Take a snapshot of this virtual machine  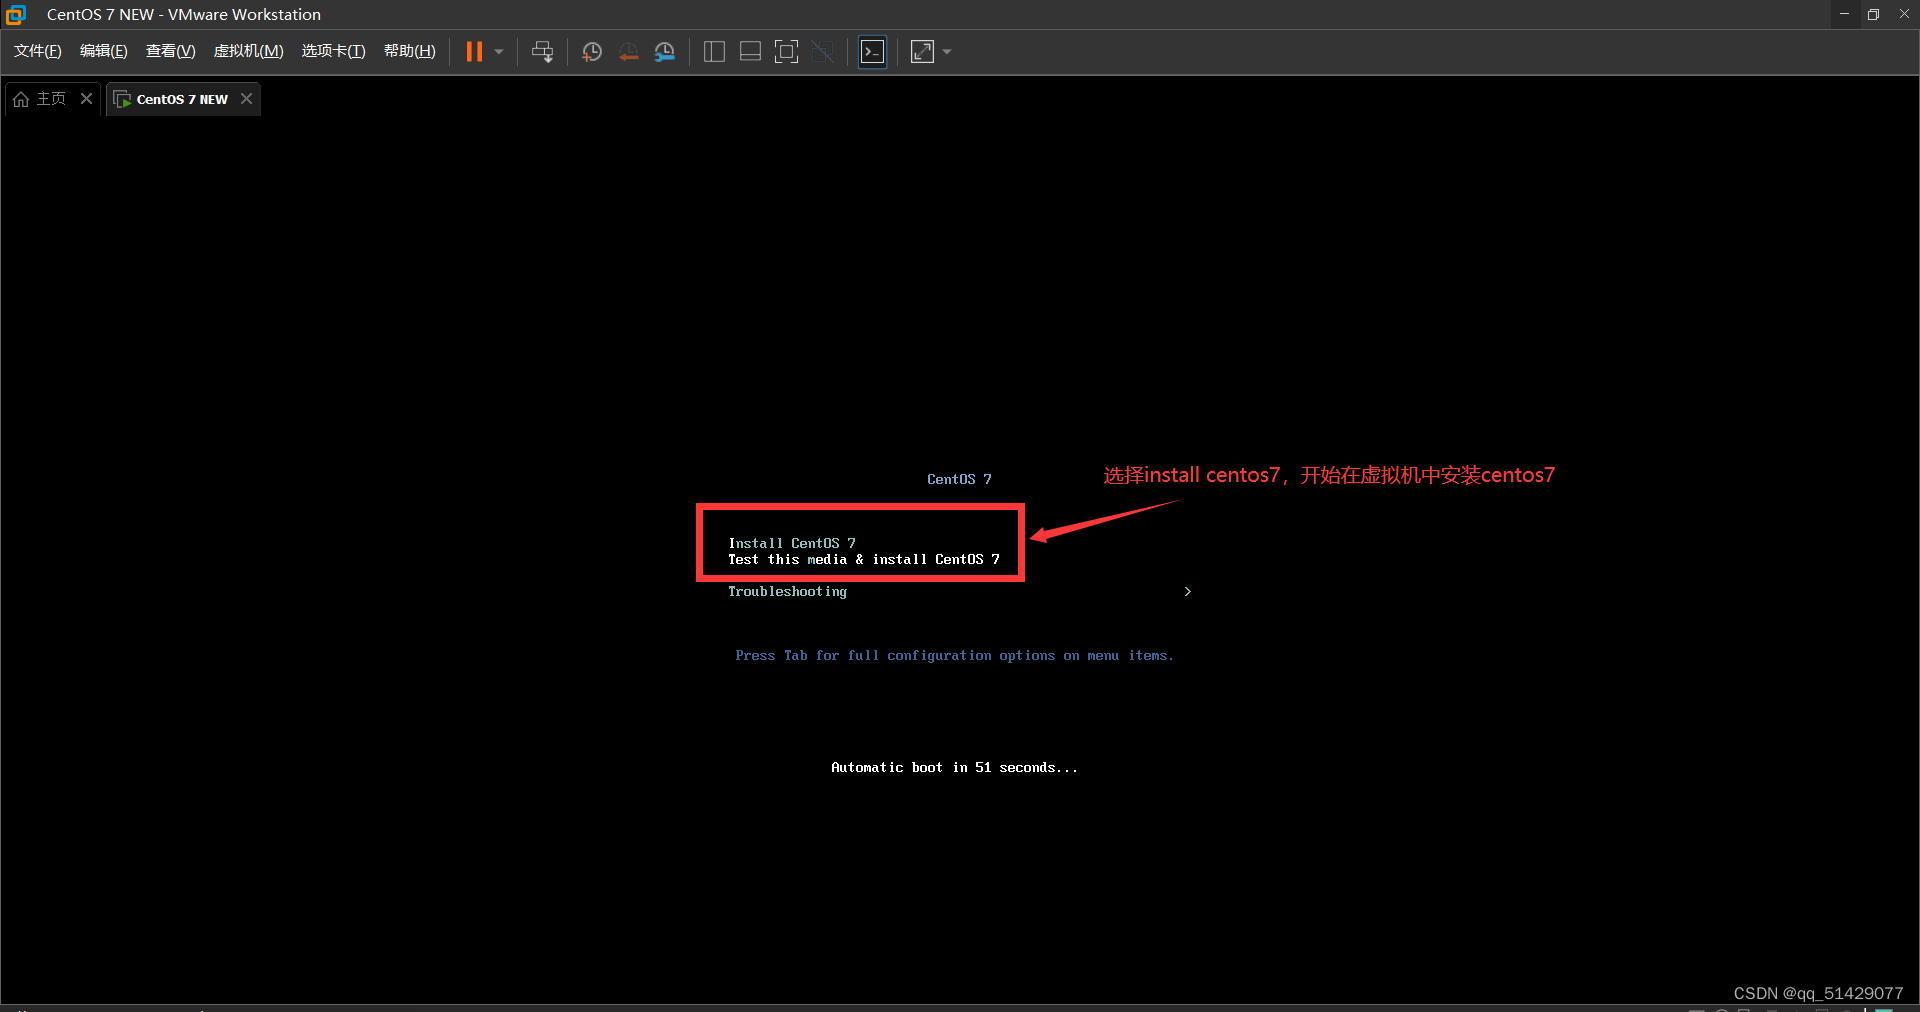(592, 52)
